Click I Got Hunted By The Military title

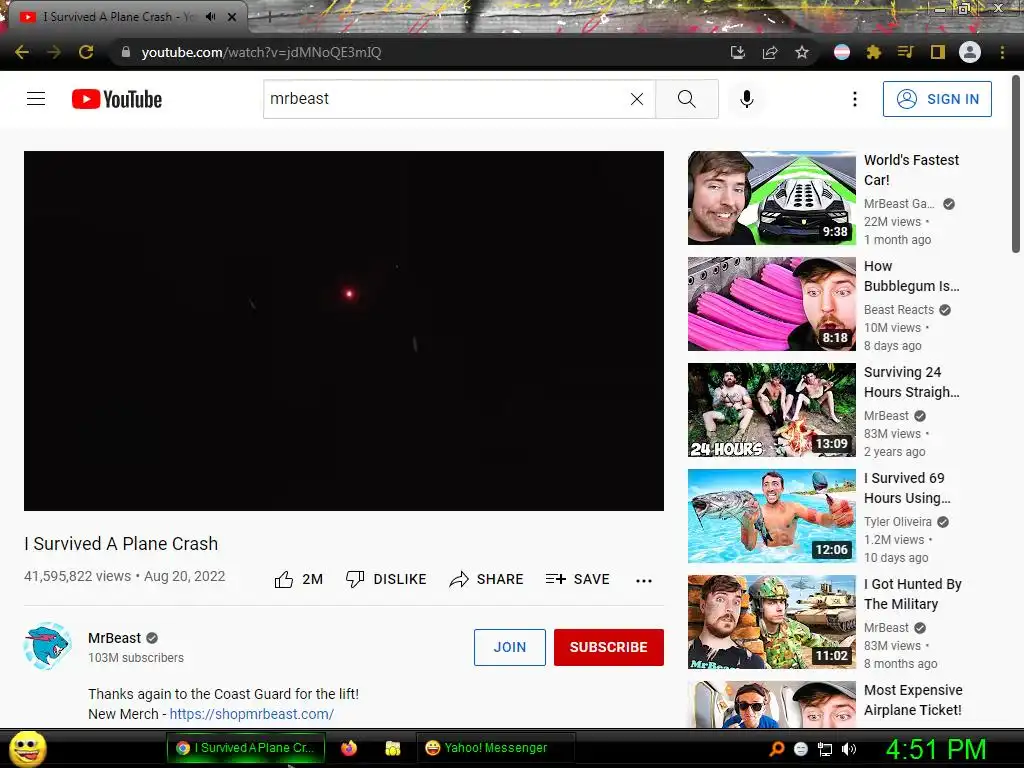(912, 594)
